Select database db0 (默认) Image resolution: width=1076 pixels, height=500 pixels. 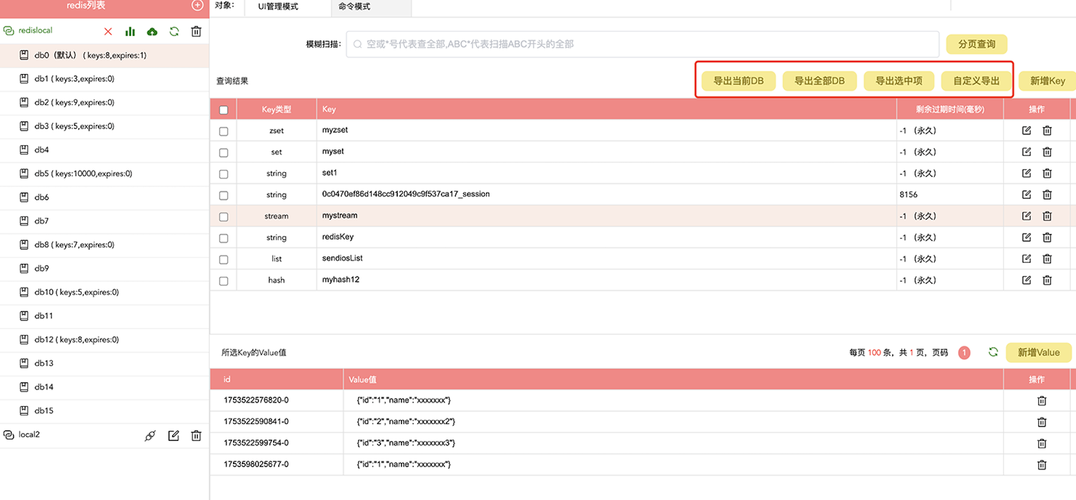[104, 56]
